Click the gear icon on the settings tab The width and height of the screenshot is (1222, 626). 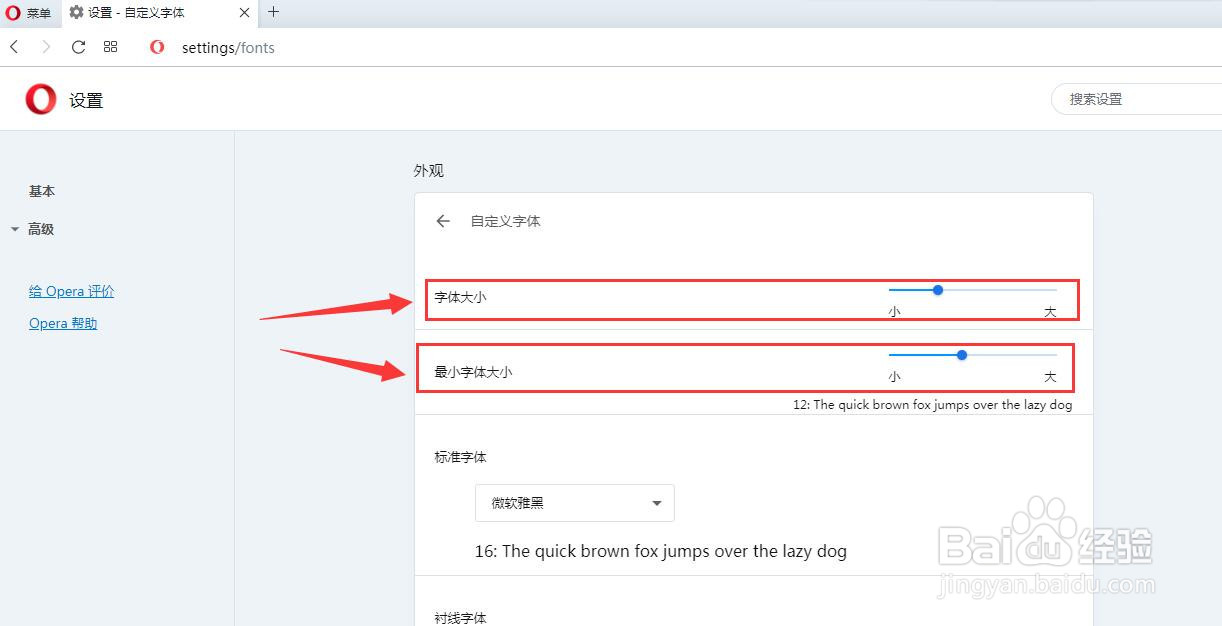(x=76, y=13)
